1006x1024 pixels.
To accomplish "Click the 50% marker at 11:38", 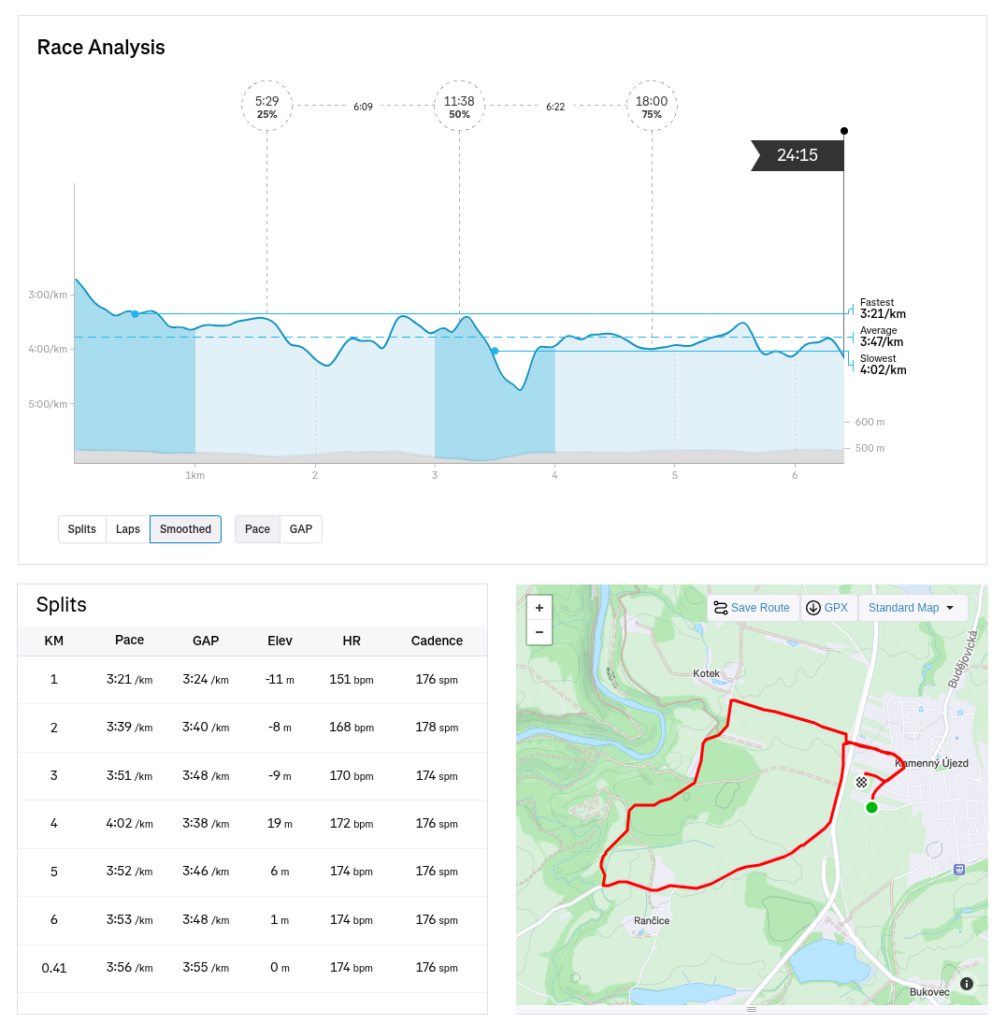I will [459, 107].
